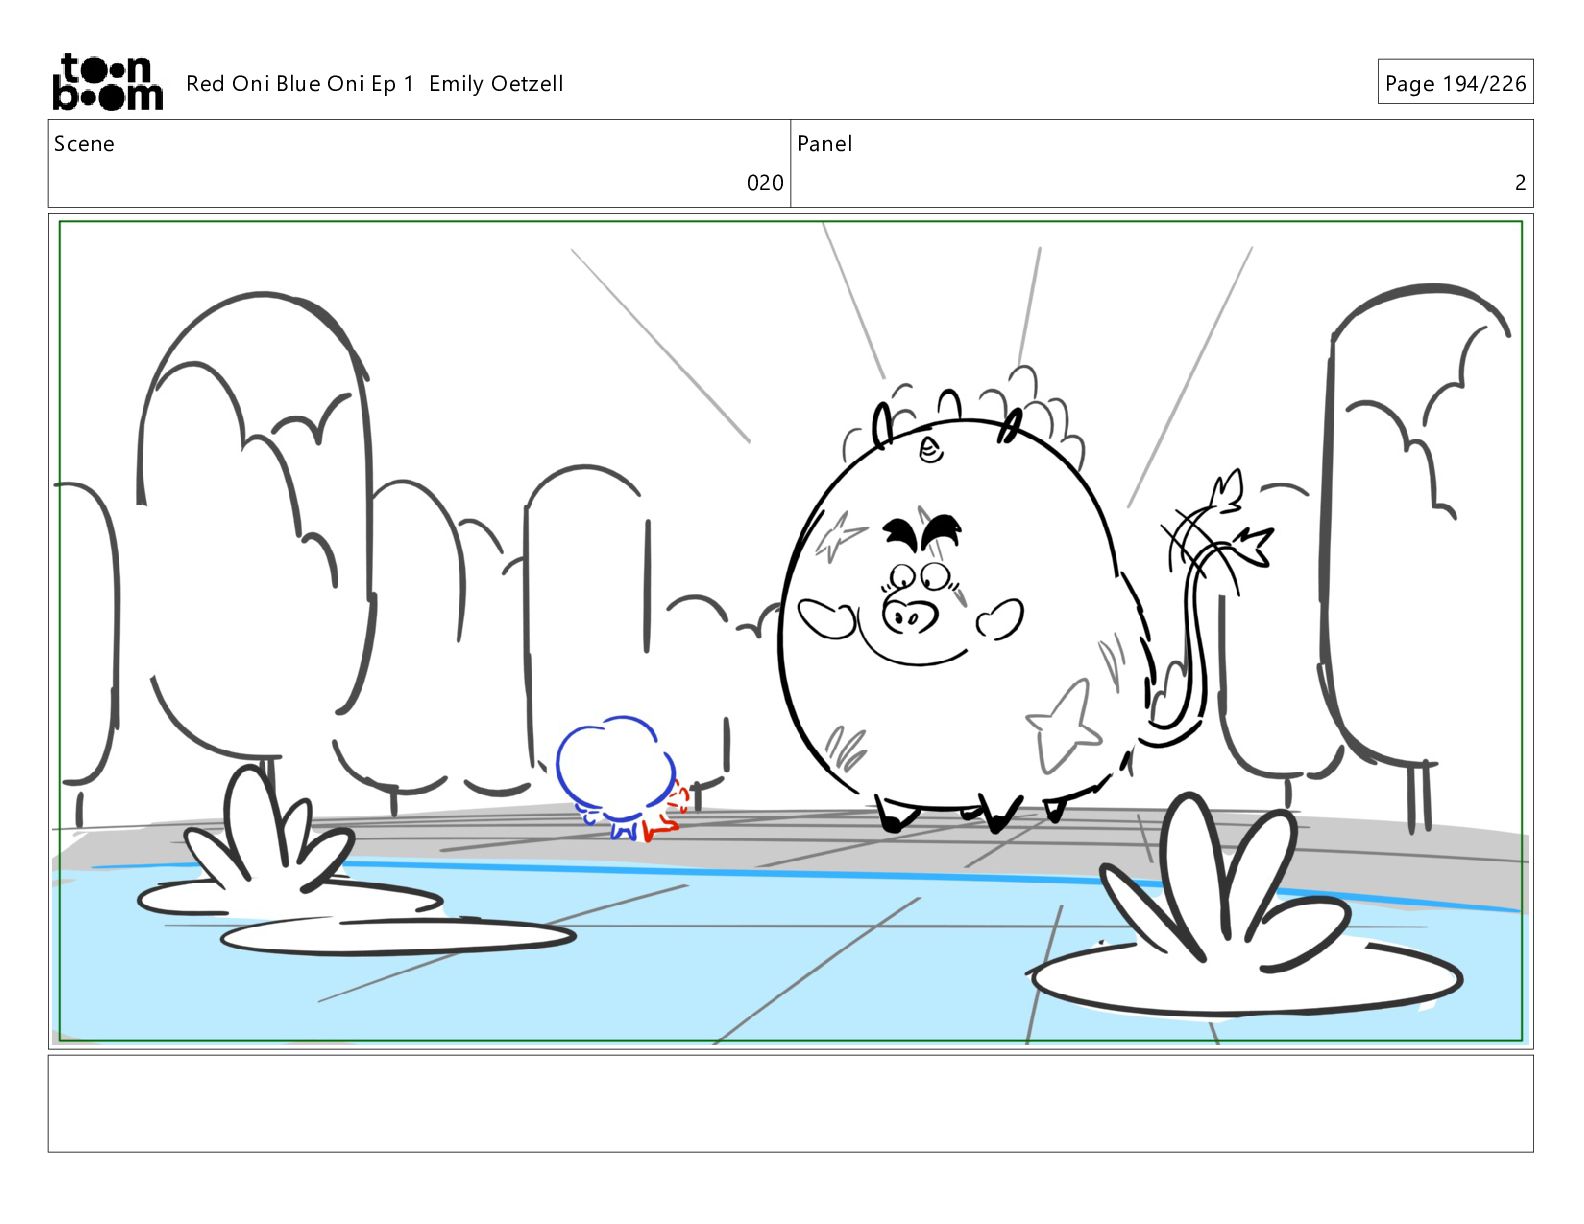Click the 'Scene' label
The image size is (1584, 1224).
coord(84,144)
